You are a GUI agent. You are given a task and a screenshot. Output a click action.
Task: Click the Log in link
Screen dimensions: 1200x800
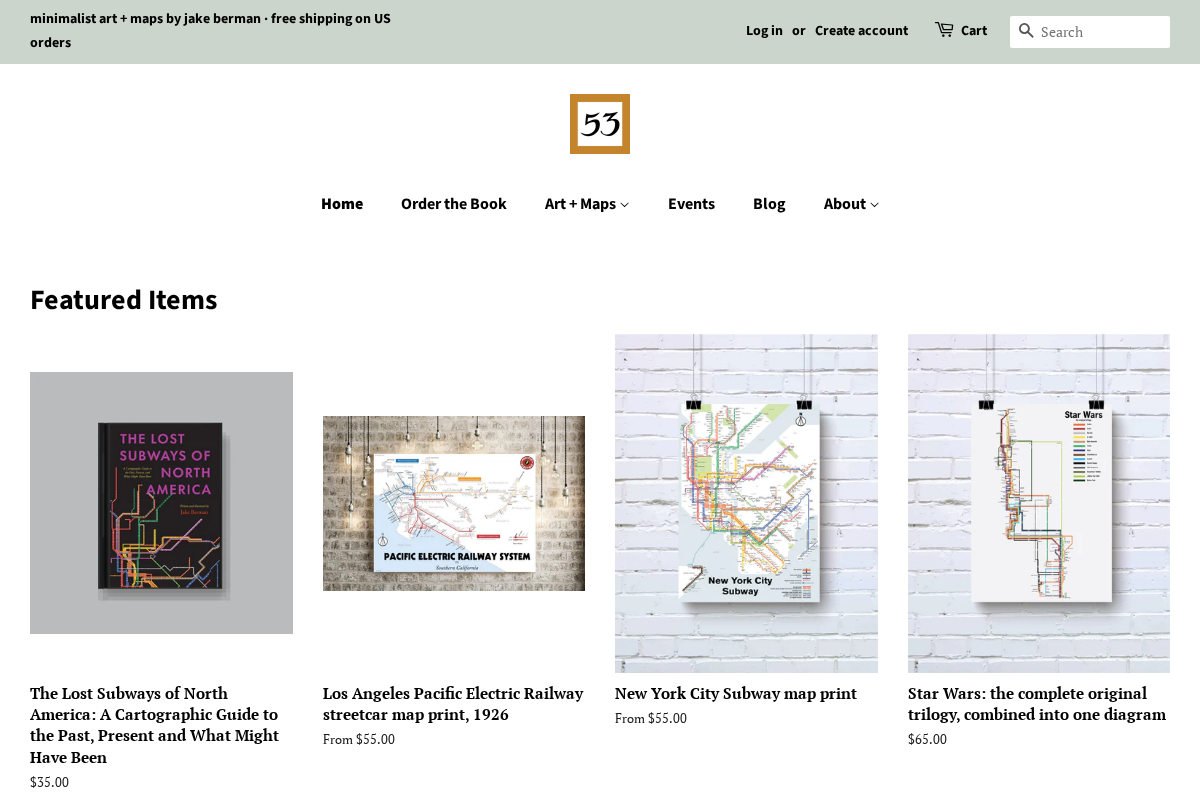764,30
